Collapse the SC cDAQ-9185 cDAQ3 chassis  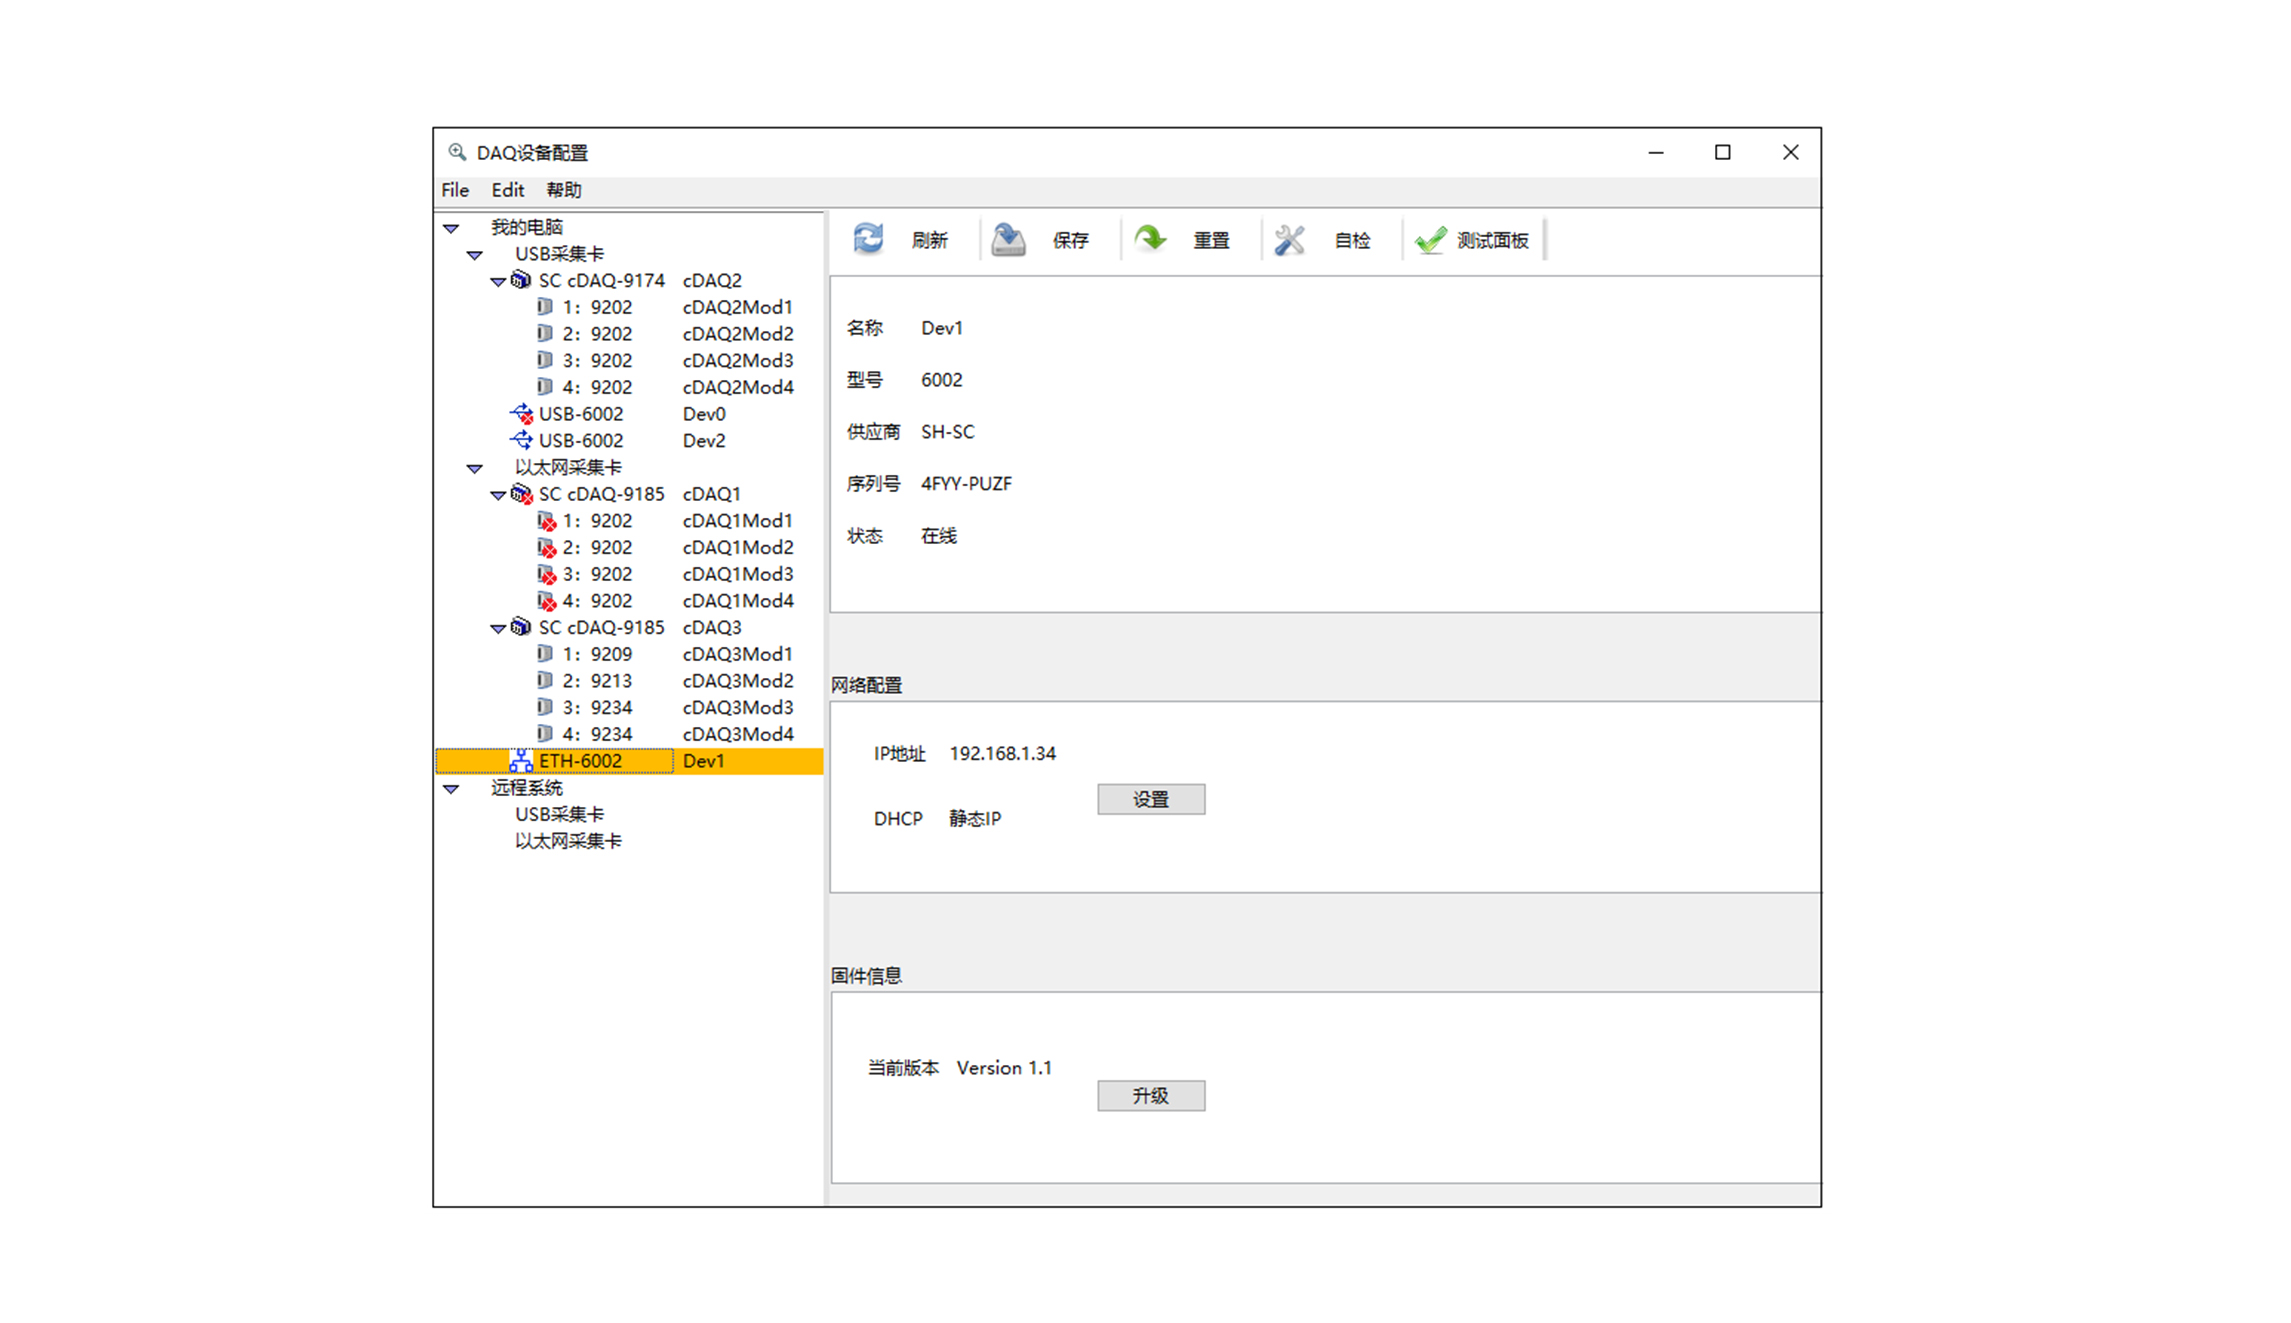coord(497,628)
